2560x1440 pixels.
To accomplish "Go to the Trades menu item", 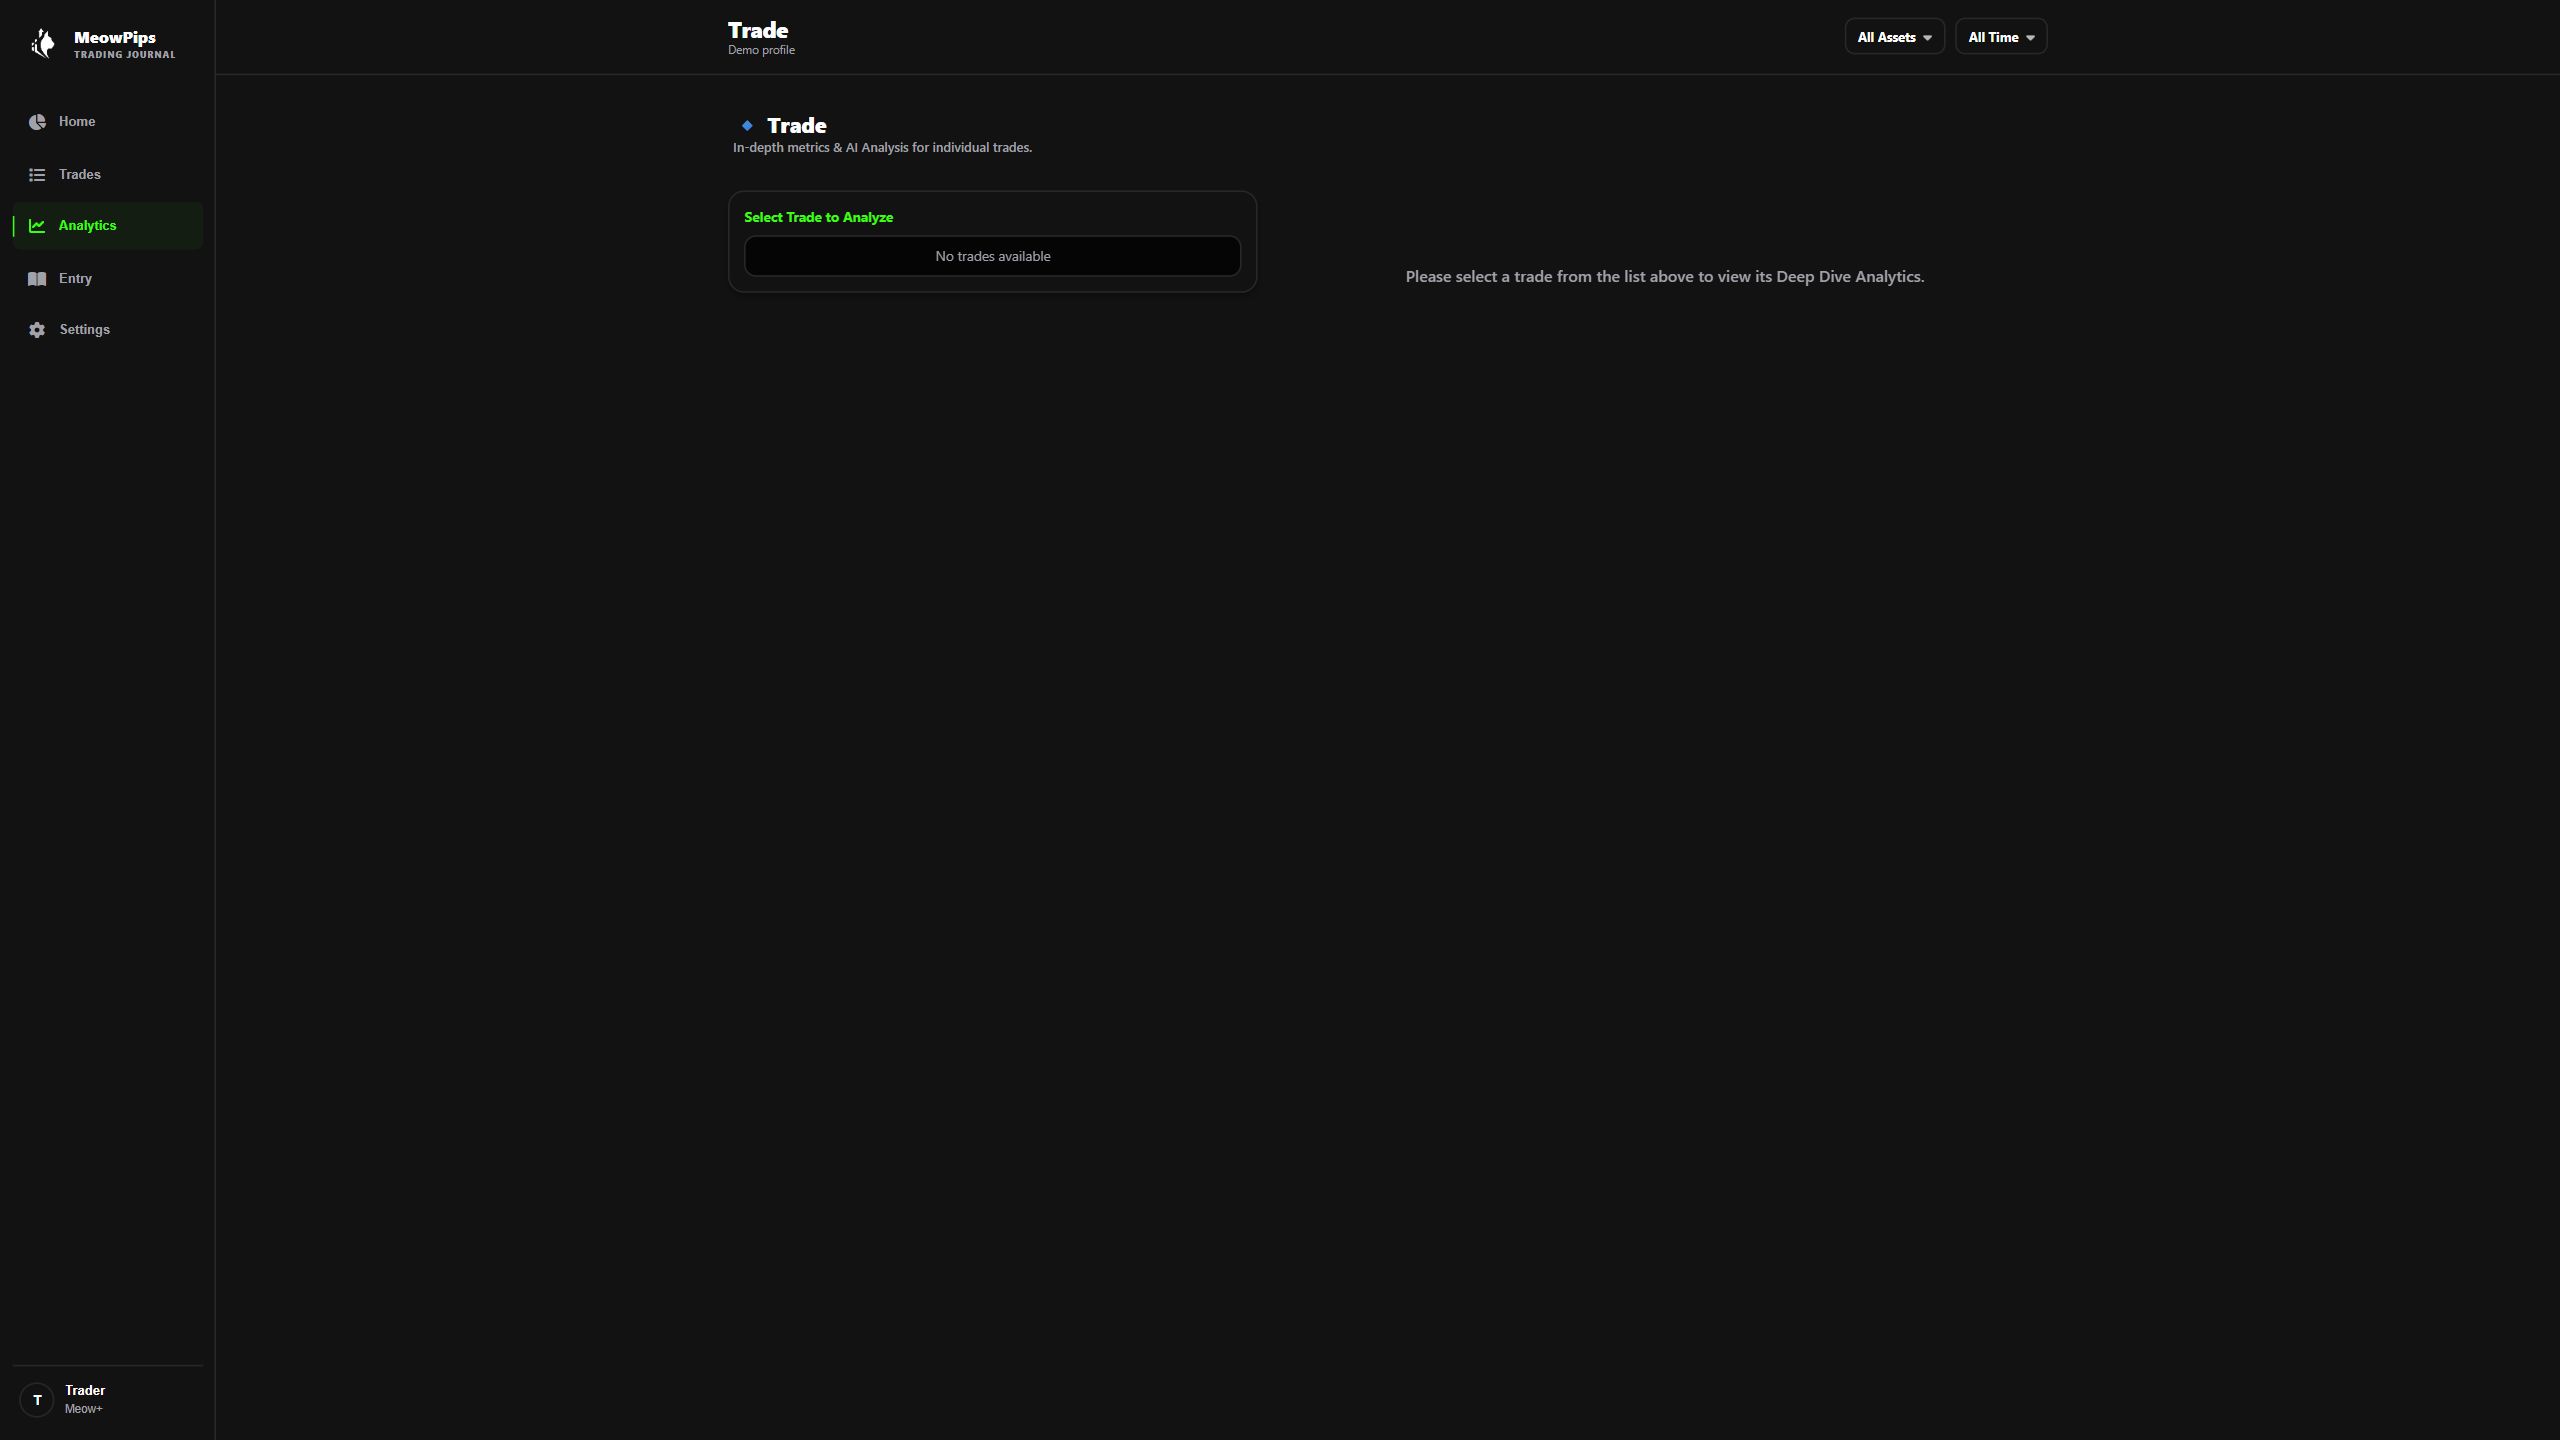I will 108,175.
